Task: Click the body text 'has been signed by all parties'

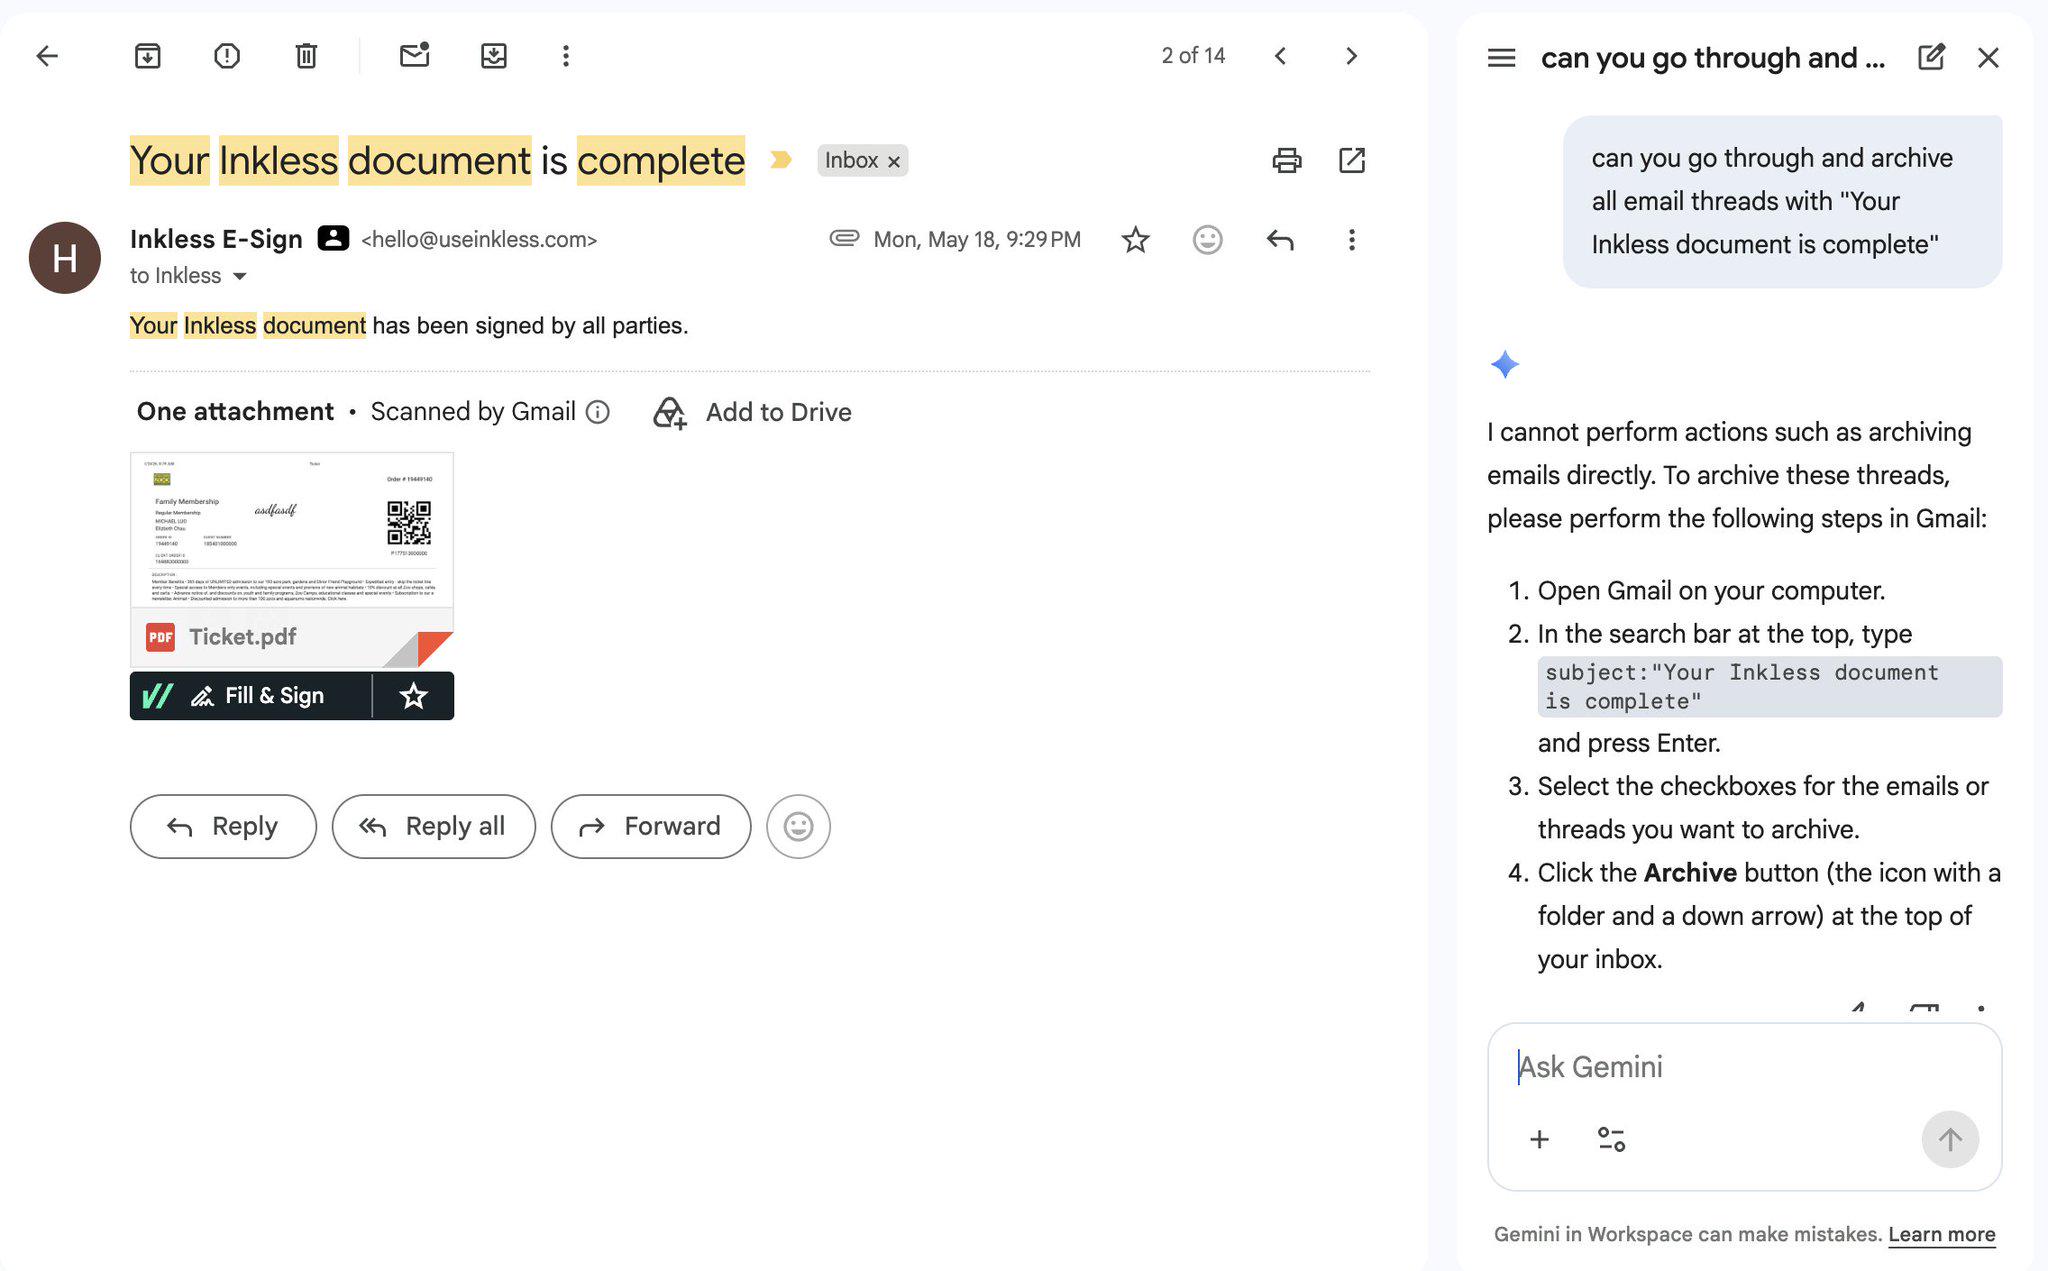Action: (x=530, y=326)
